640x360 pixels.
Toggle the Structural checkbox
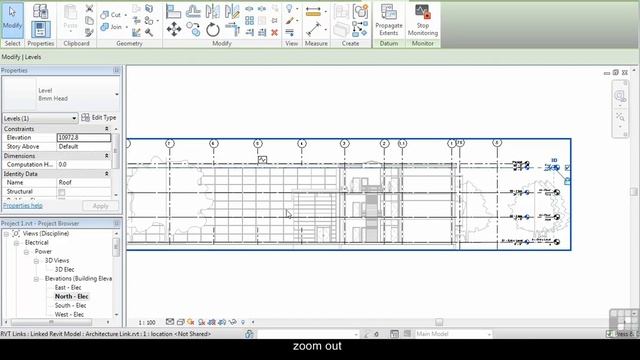(62, 192)
